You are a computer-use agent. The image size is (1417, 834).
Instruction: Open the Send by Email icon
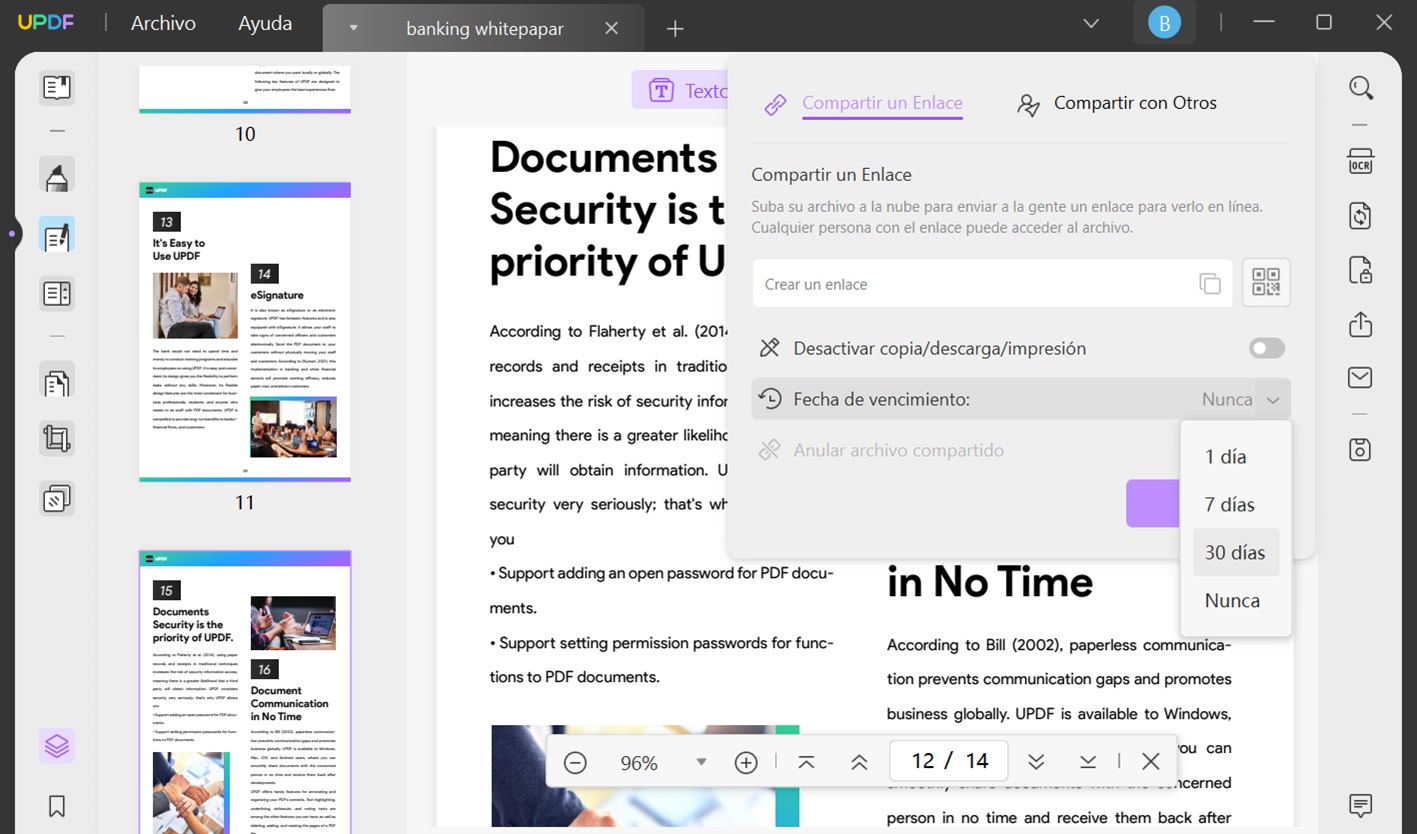click(x=1360, y=377)
